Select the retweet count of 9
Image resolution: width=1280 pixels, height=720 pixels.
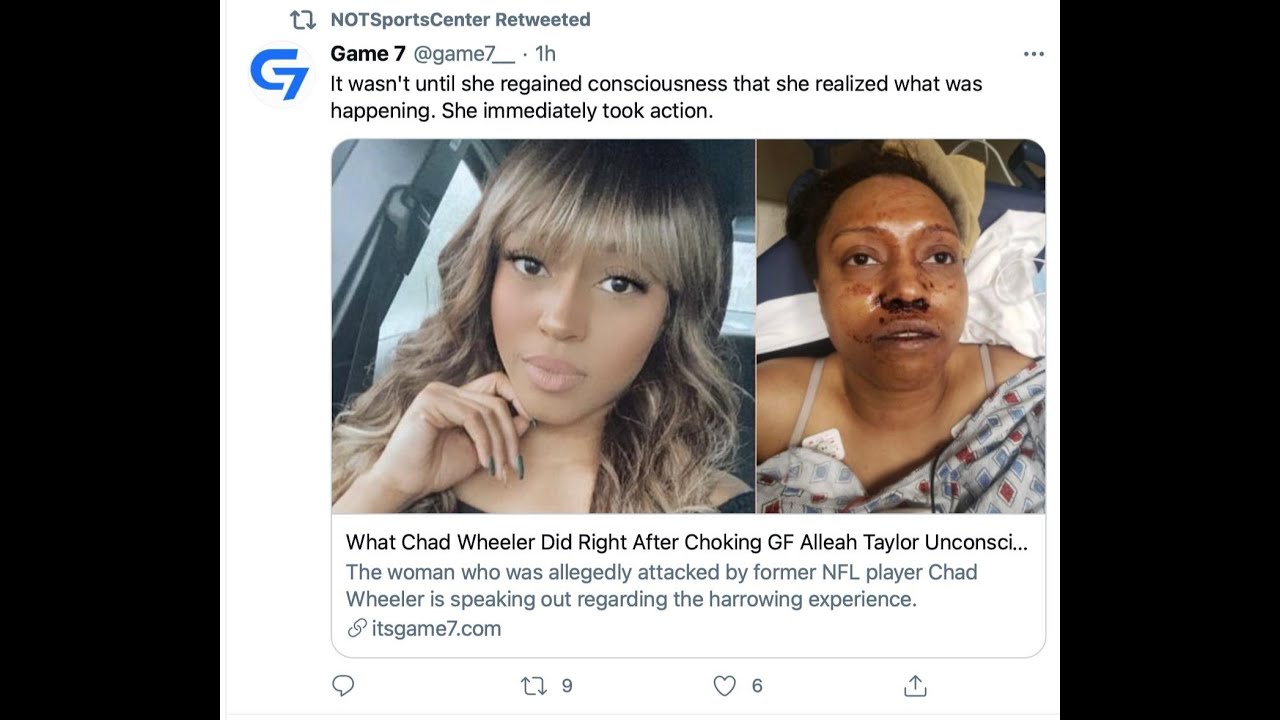(567, 686)
